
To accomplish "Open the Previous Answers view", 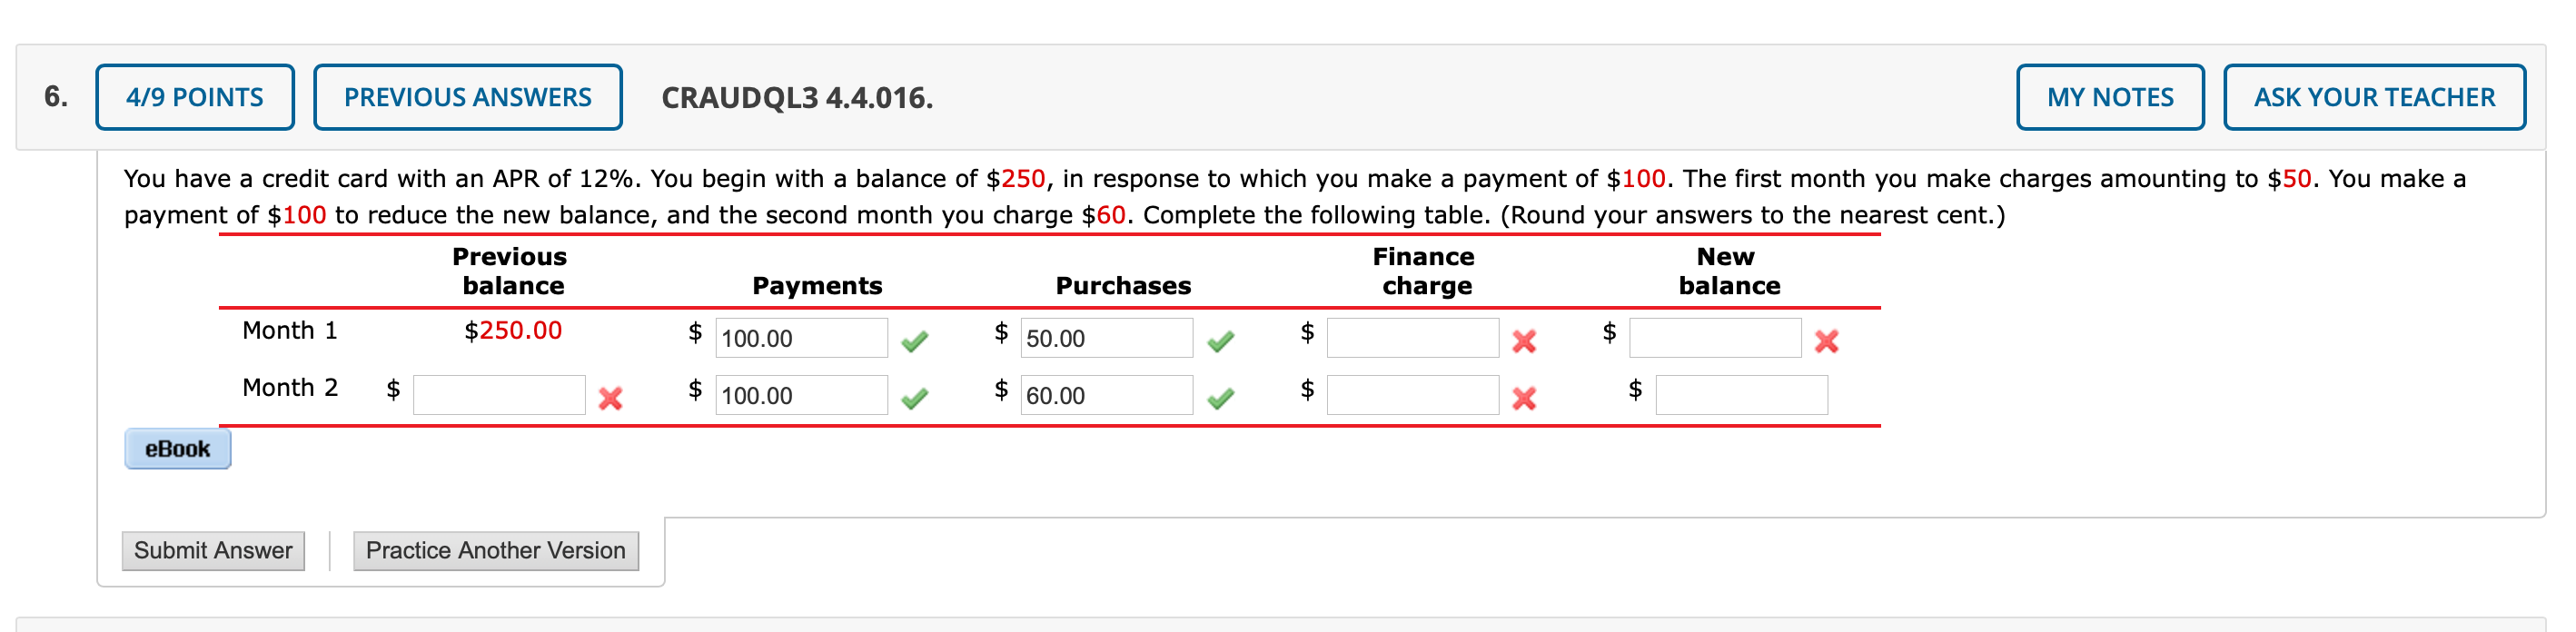I will pyautogui.click(x=467, y=97).
